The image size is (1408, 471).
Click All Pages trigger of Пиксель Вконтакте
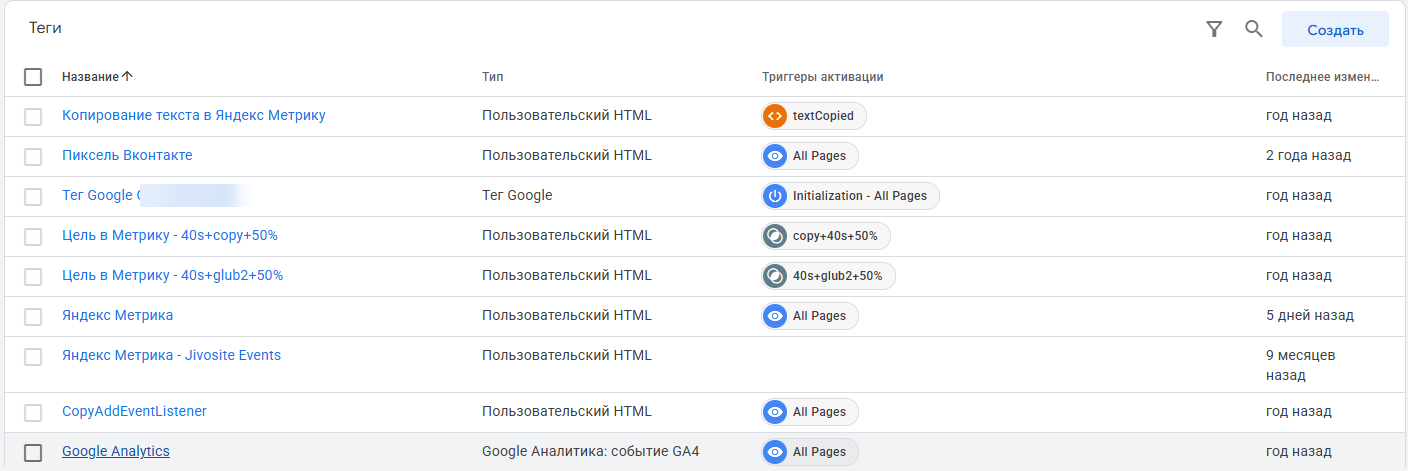[809, 156]
